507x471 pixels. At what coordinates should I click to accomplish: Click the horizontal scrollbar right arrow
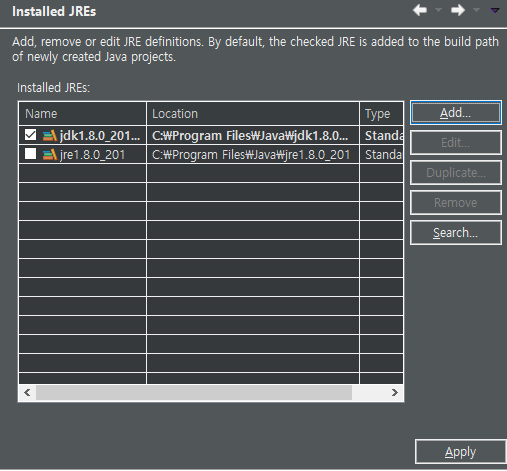pyautogui.click(x=395, y=393)
